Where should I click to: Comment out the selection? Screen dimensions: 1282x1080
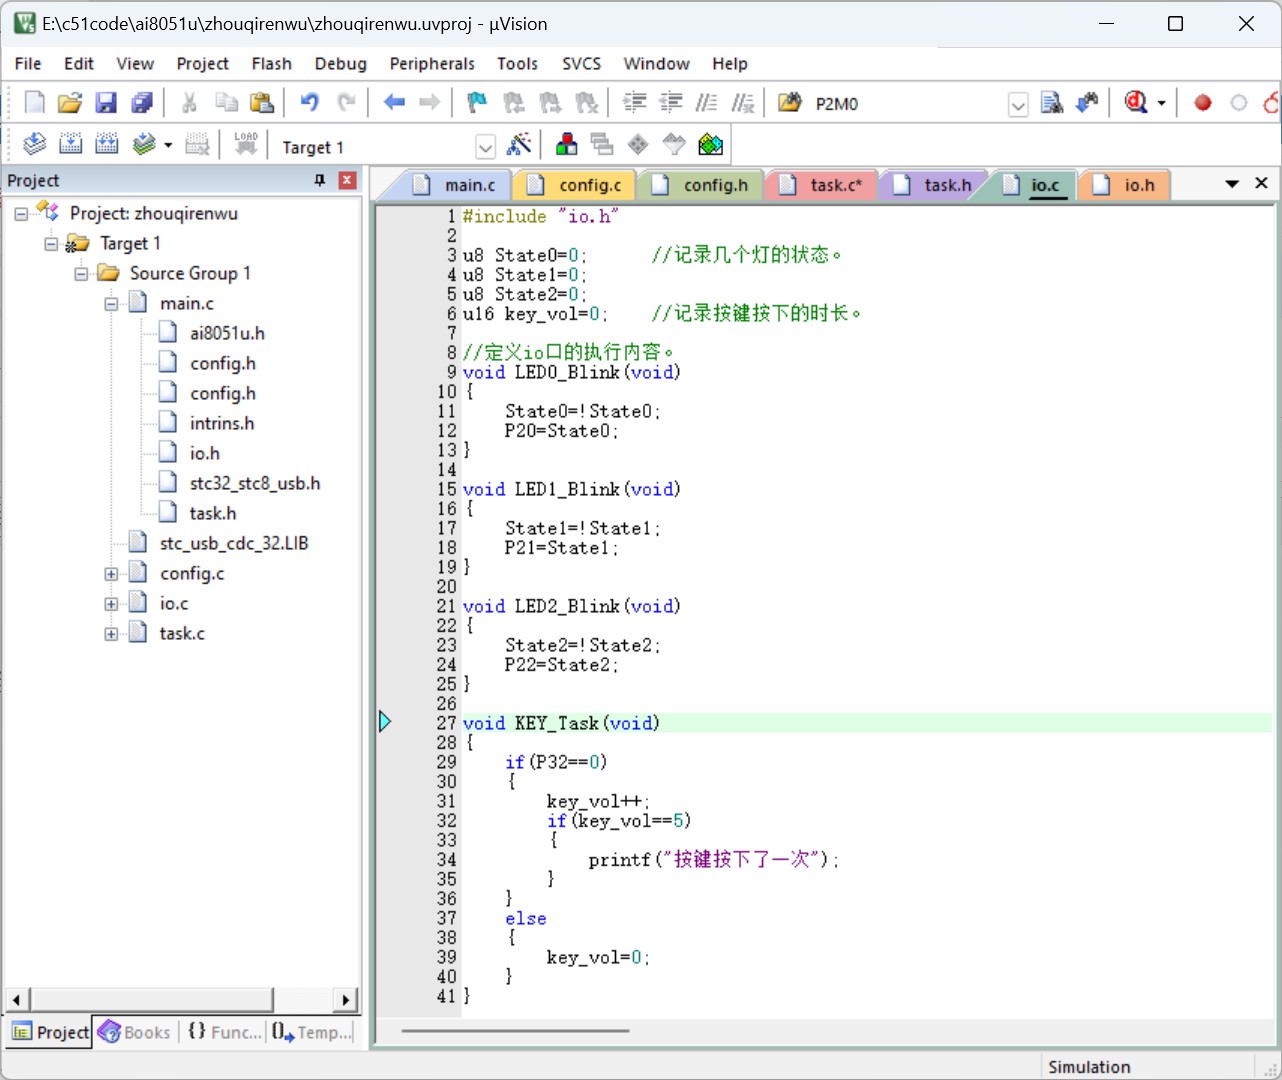point(706,103)
